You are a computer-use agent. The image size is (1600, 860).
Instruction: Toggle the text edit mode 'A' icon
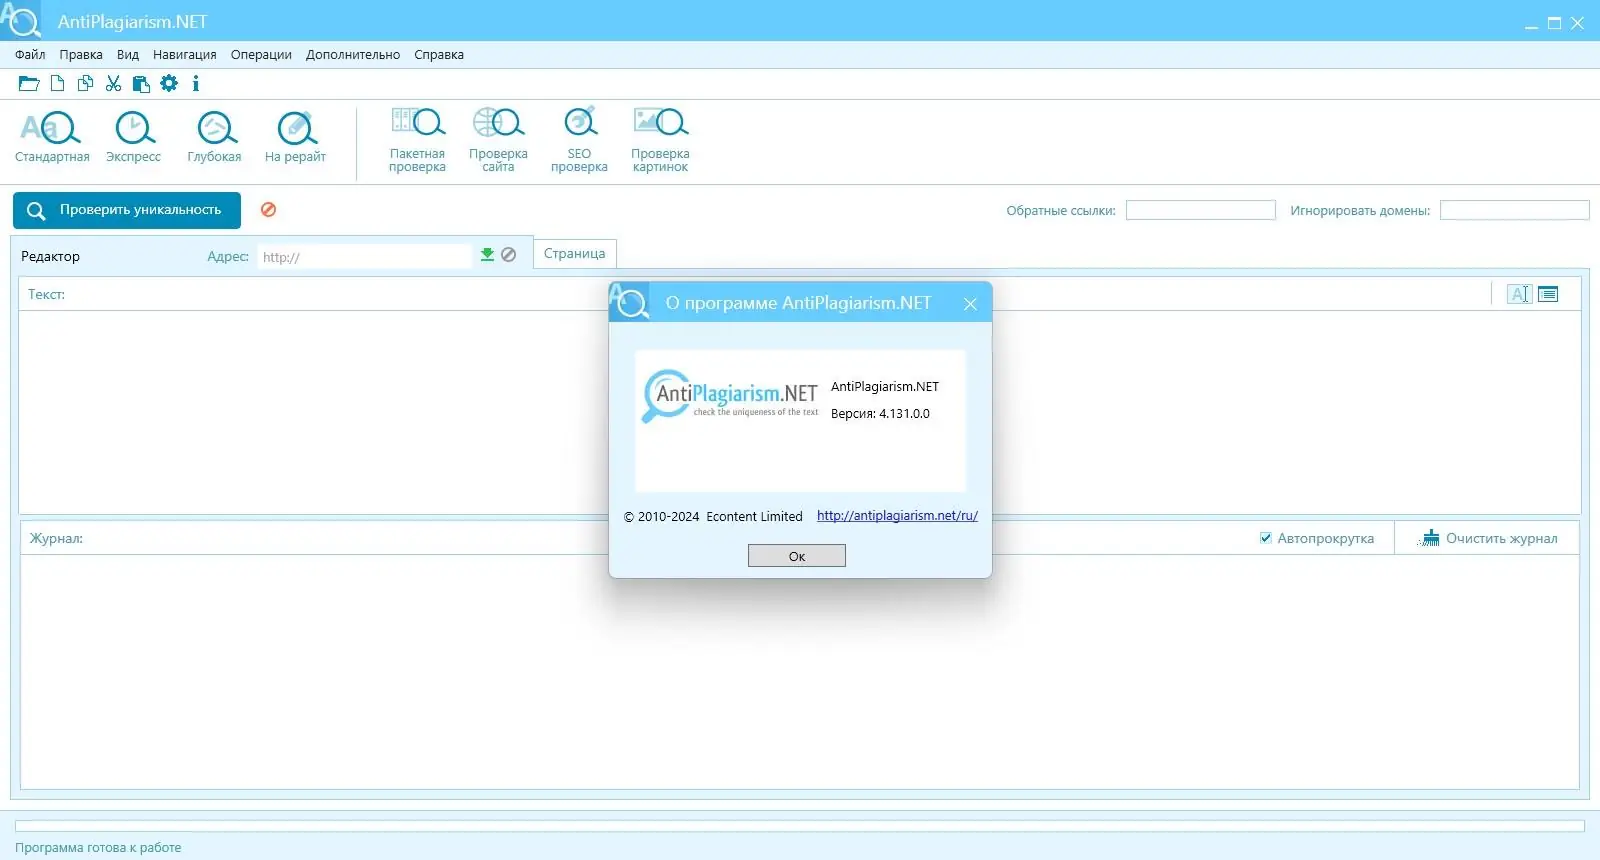pos(1519,294)
